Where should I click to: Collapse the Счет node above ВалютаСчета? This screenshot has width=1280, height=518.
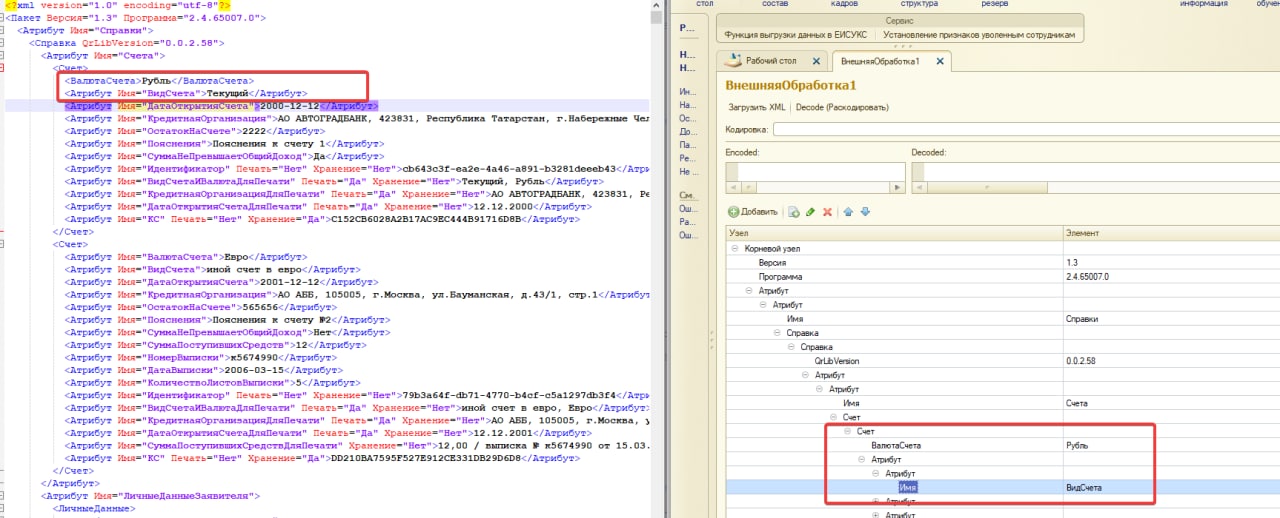pyautogui.click(x=847, y=431)
